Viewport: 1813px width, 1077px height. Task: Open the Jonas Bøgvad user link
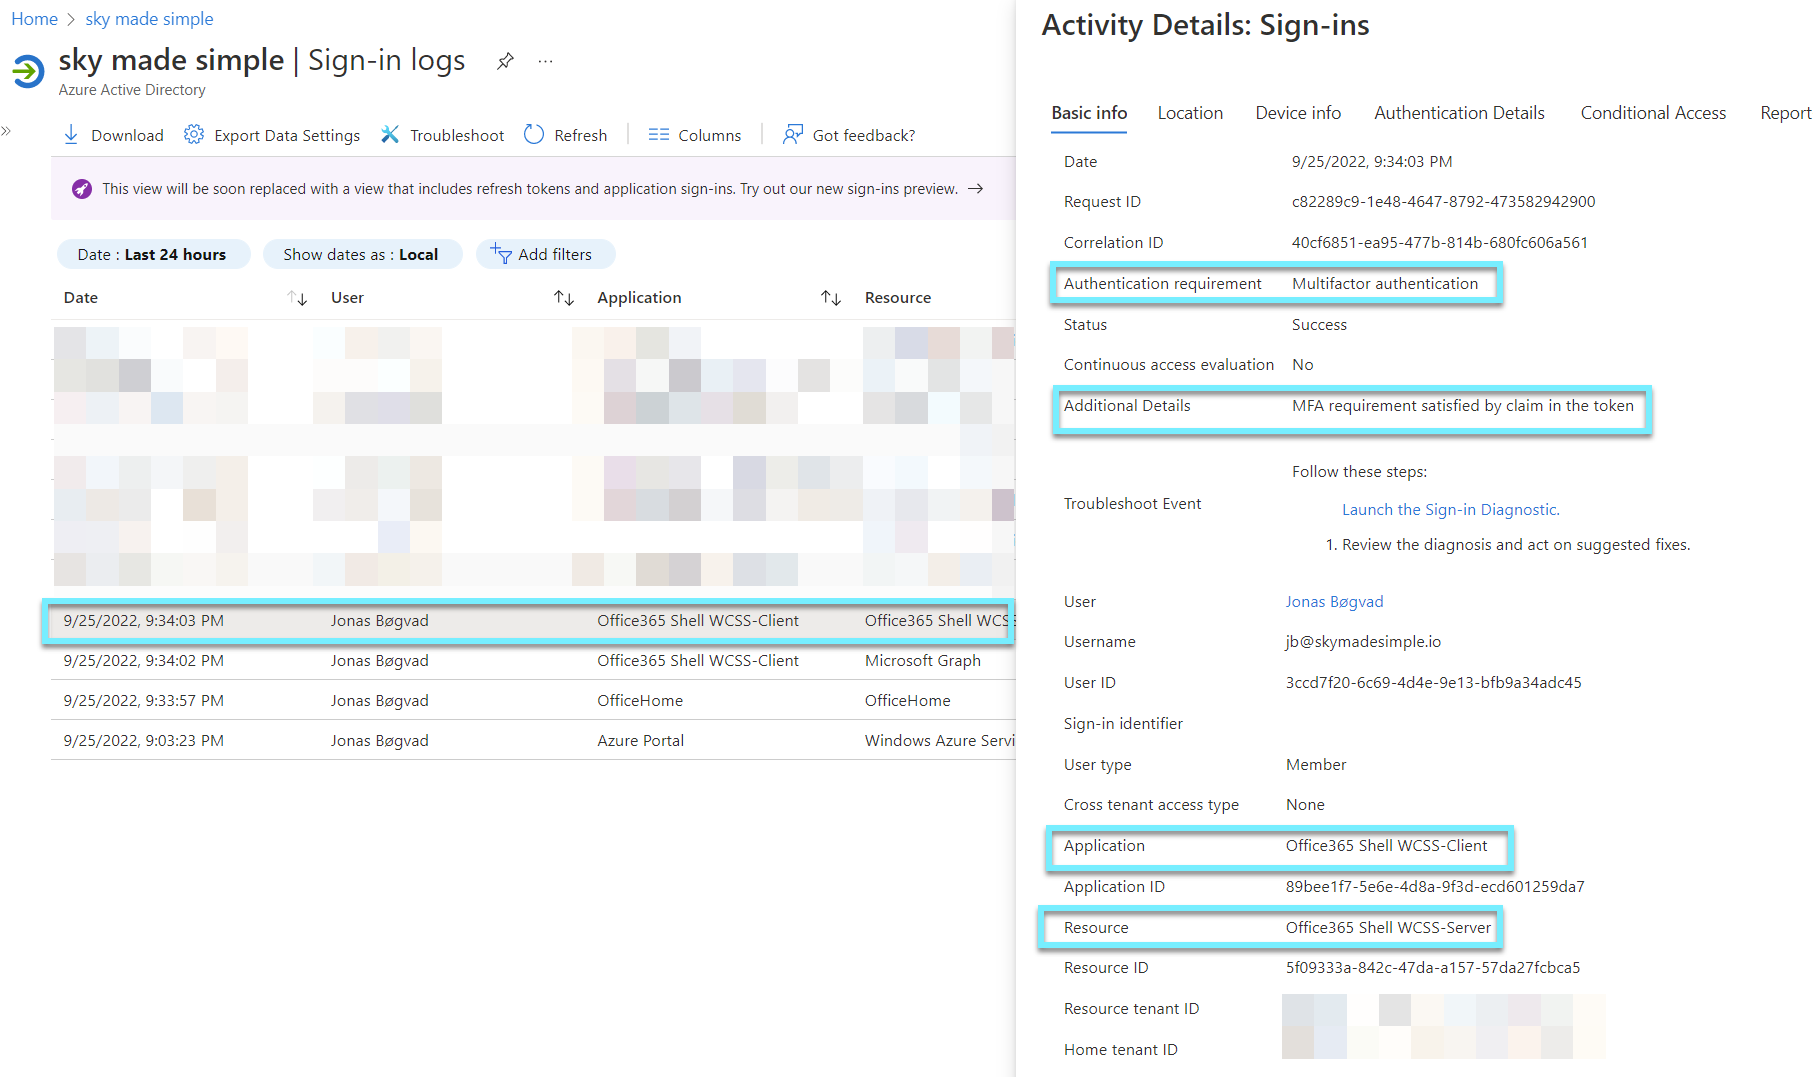pos(1334,602)
